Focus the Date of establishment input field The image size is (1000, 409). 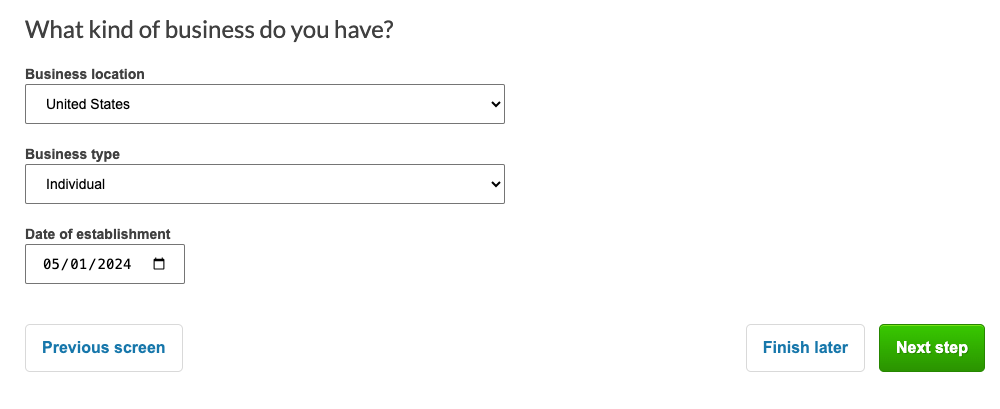click(105, 264)
